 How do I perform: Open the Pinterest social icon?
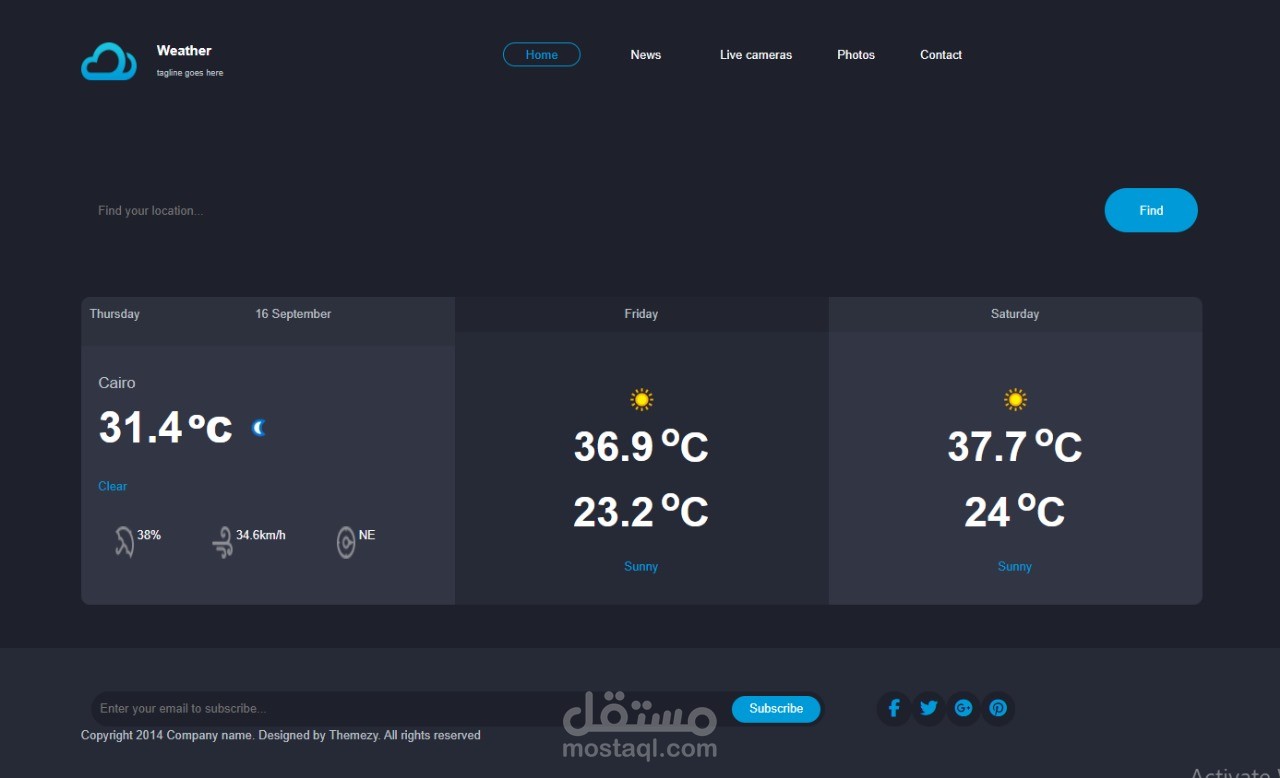click(x=998, y=708)
